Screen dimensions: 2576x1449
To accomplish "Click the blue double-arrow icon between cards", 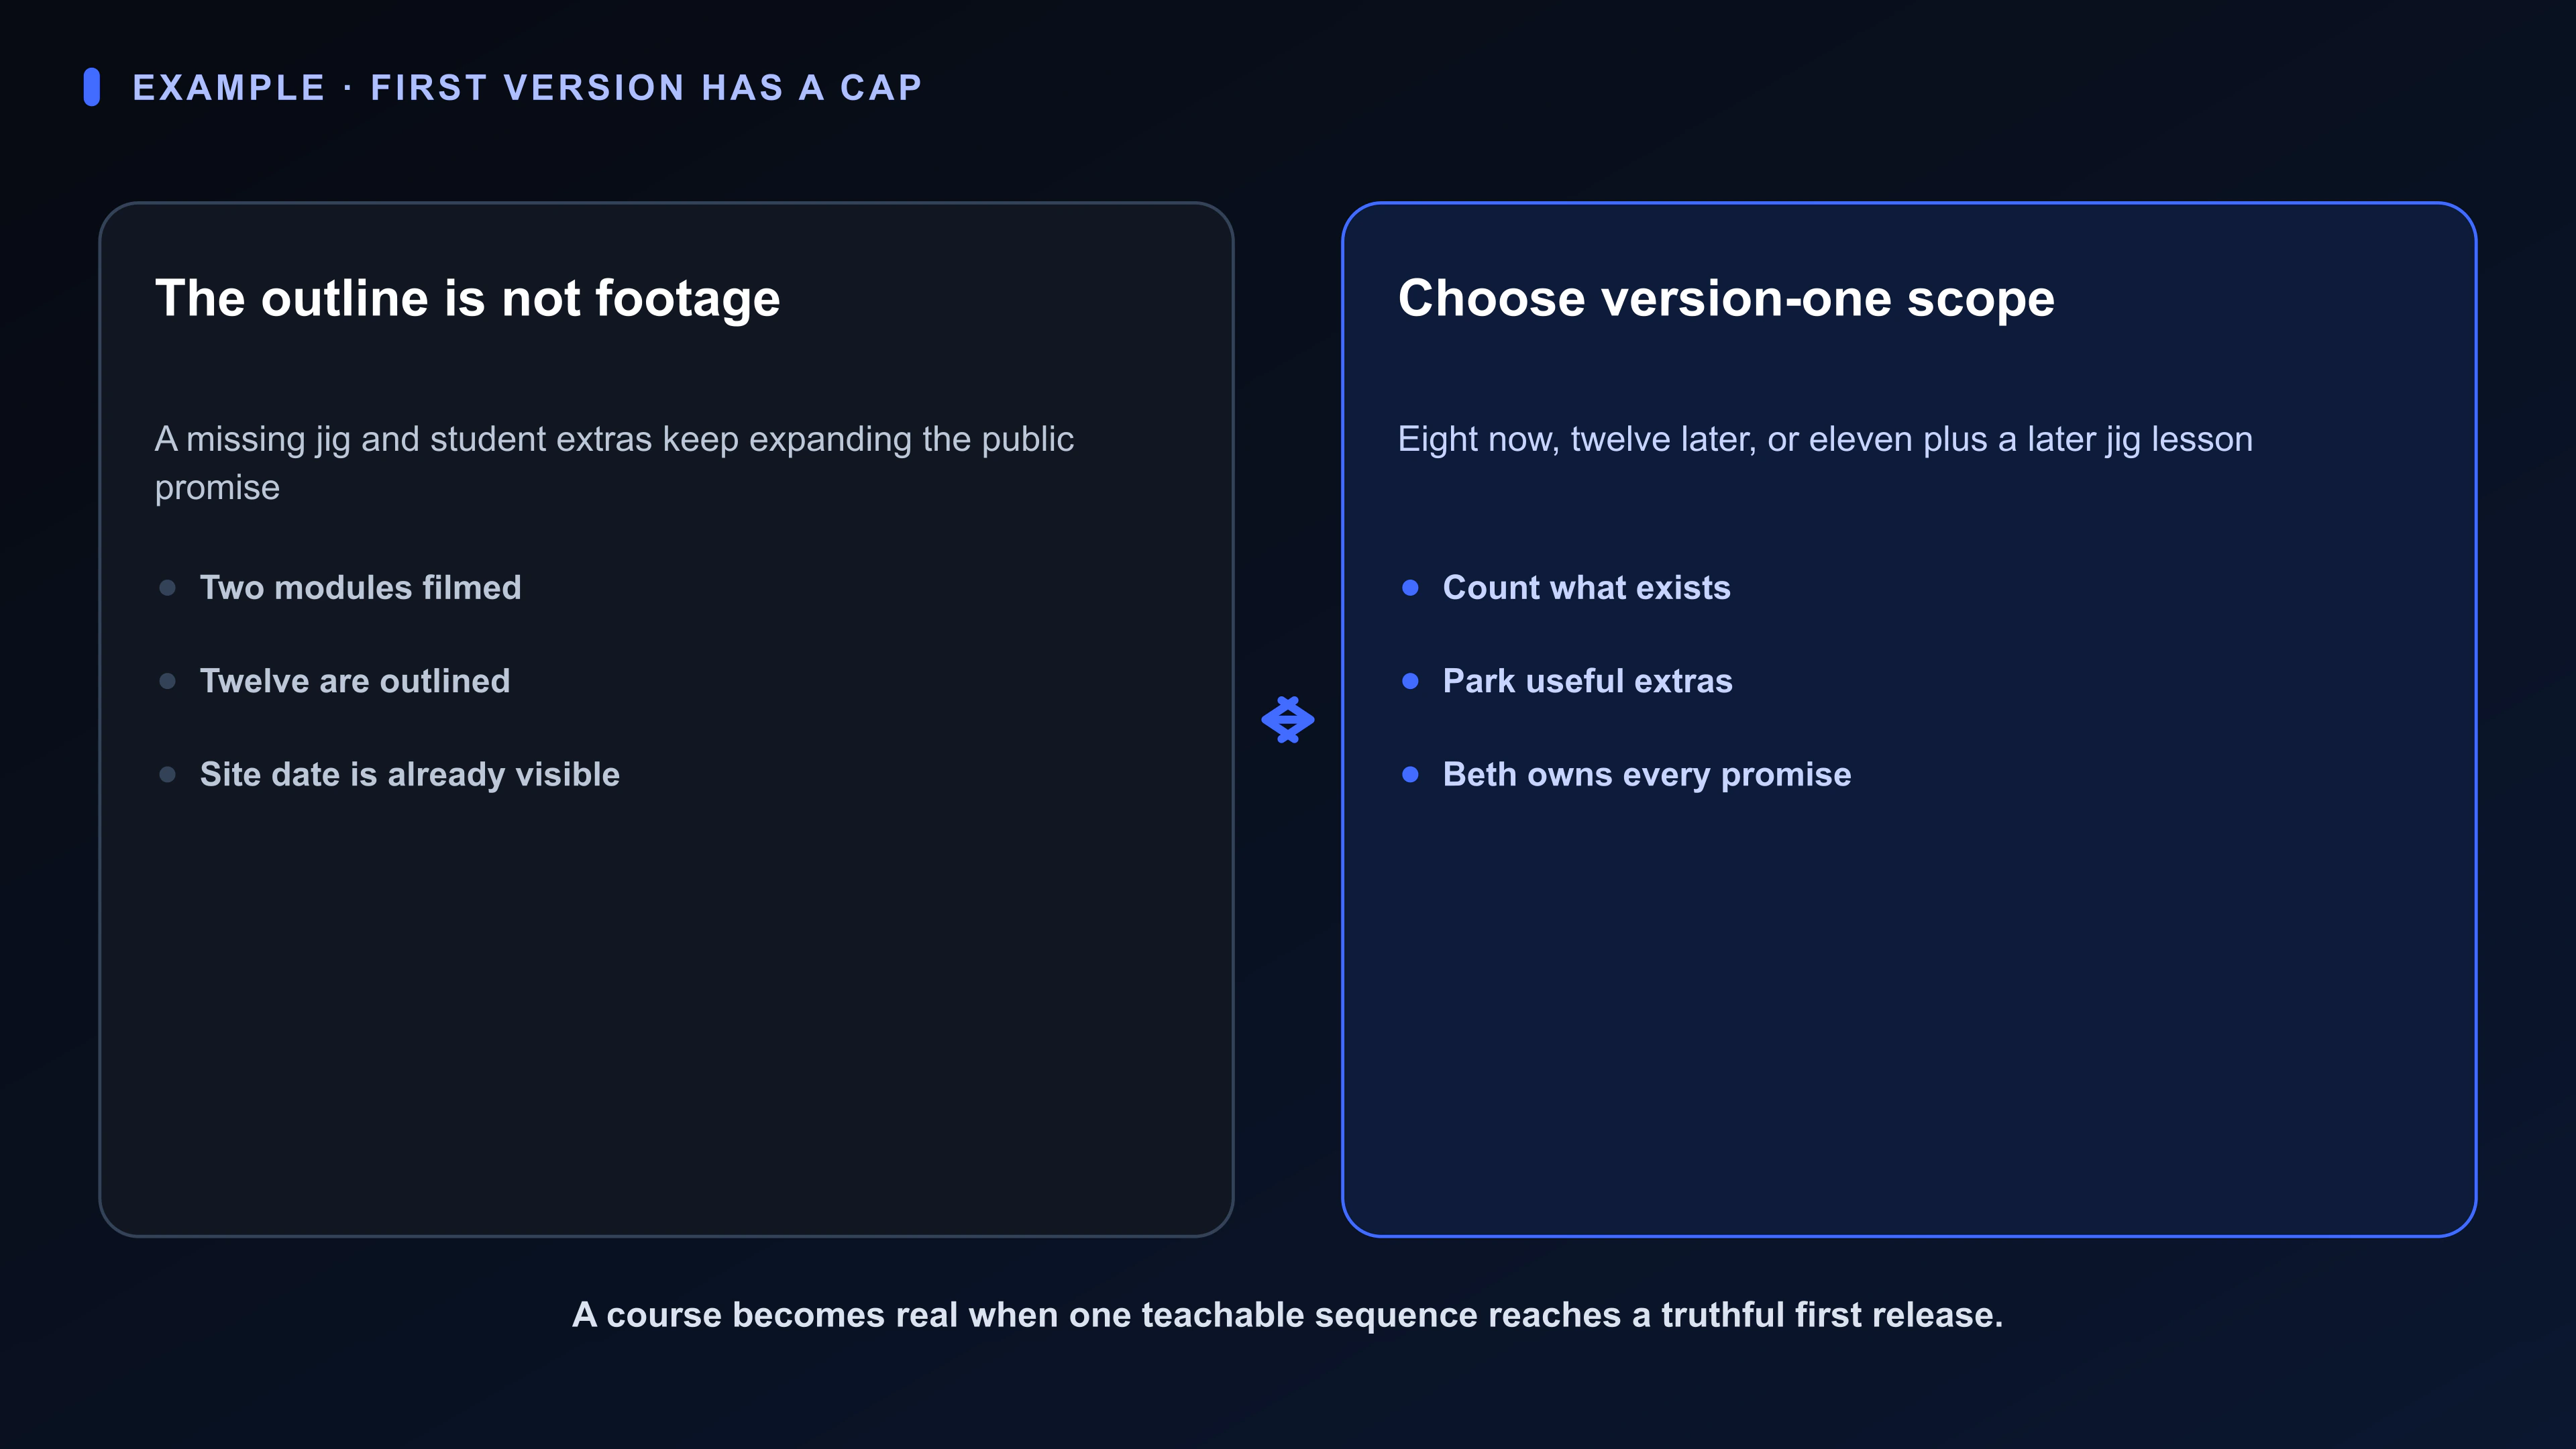I will [1287, 720].
